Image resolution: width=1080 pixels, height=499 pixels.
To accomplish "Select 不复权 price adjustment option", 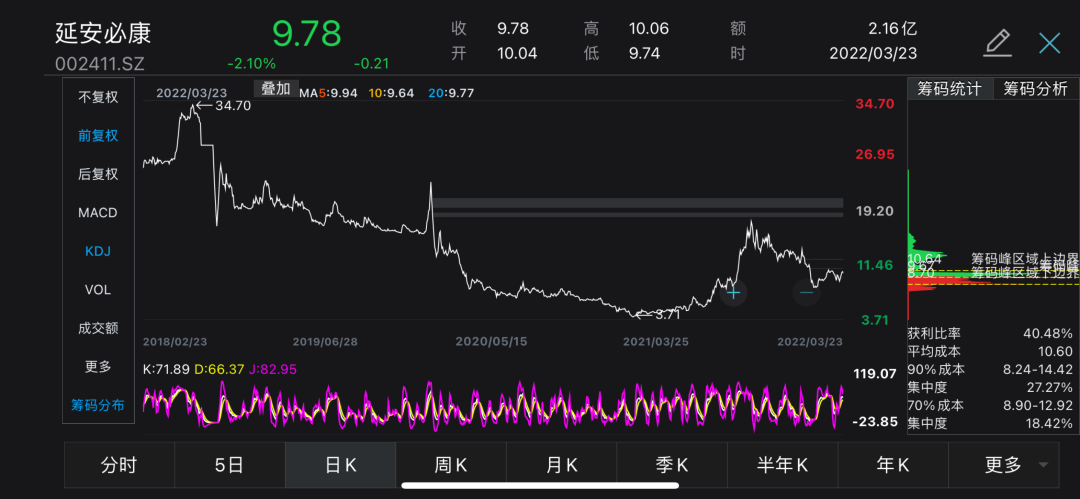I will (x=98, y=97).
